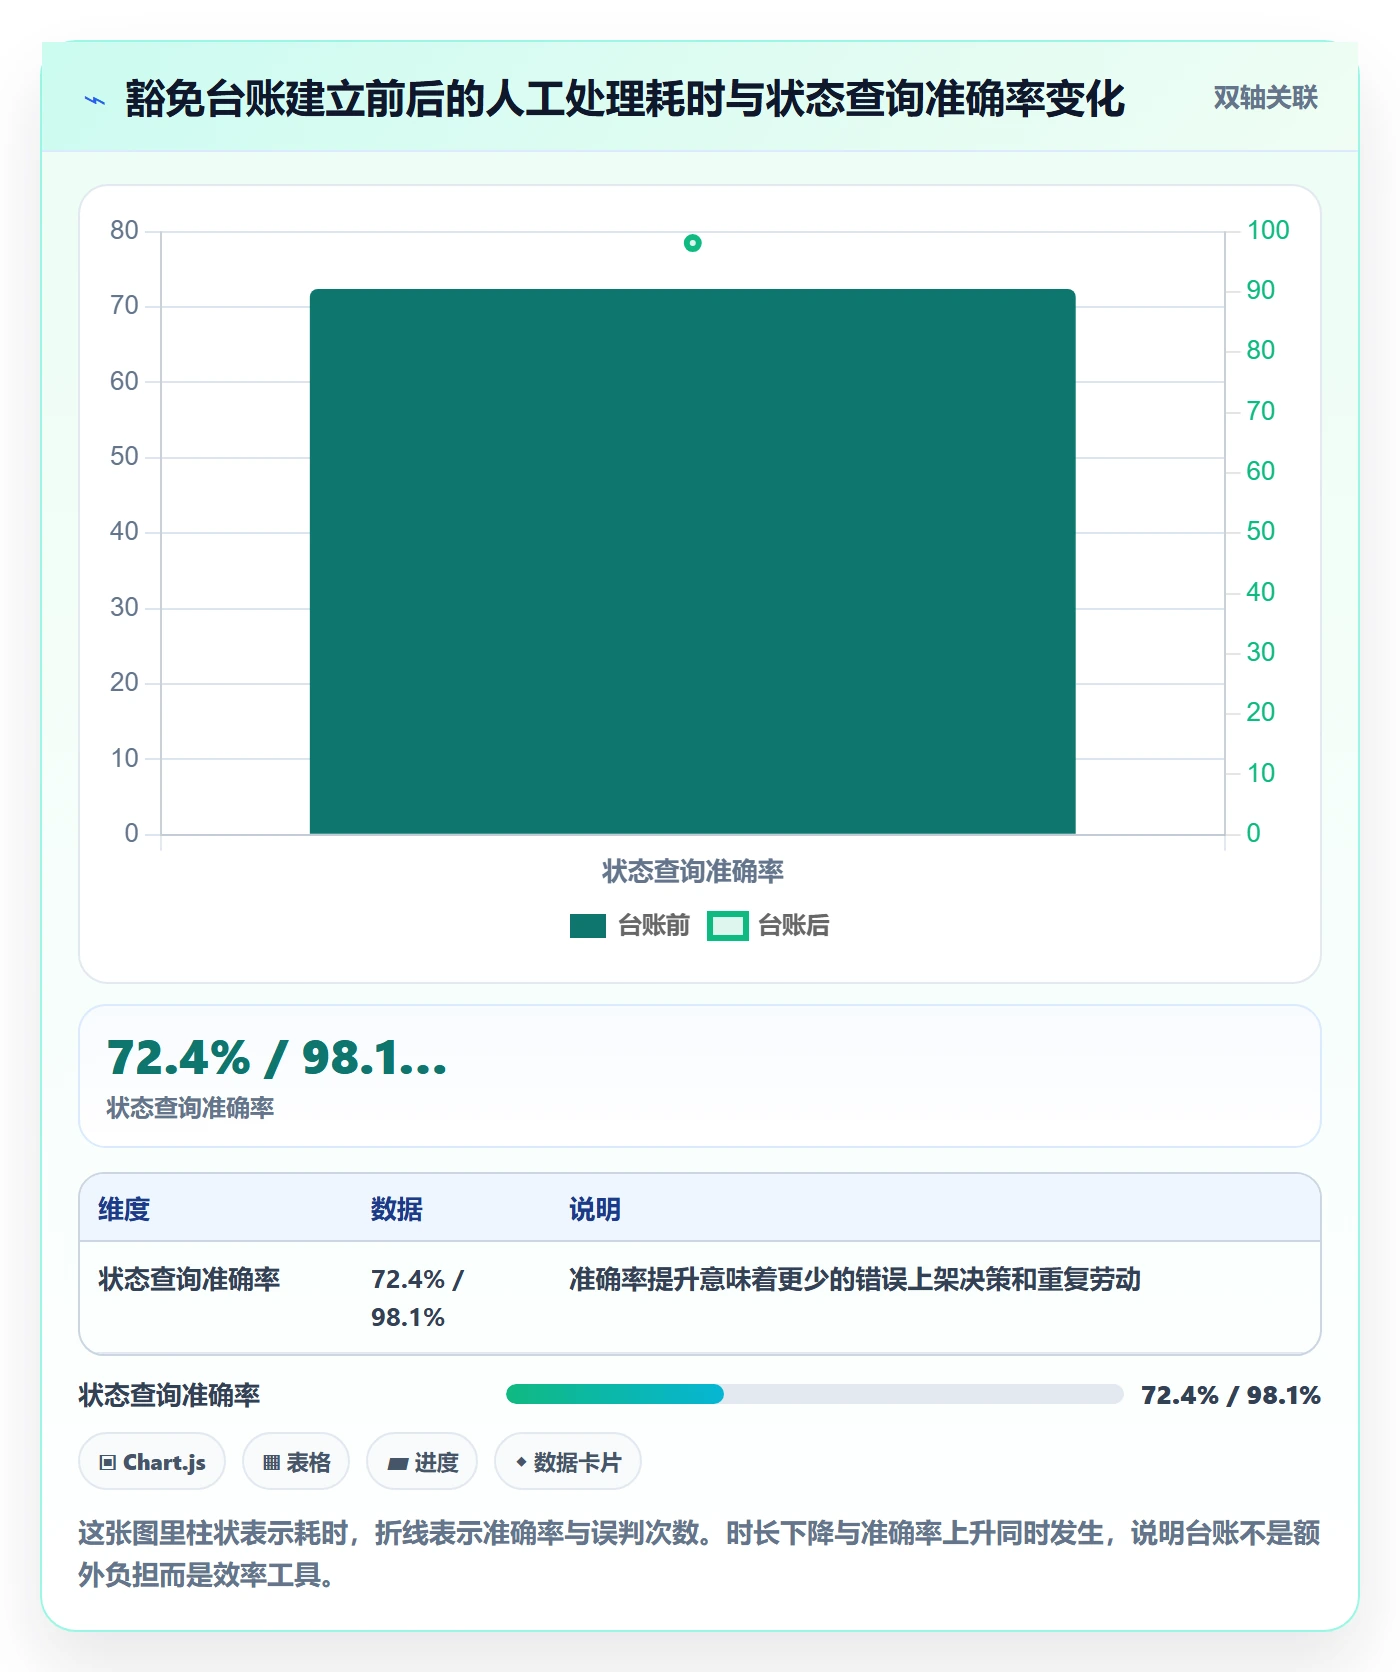Click the 双轴关联 label in header
1400x1672 pixels.
1265,98
